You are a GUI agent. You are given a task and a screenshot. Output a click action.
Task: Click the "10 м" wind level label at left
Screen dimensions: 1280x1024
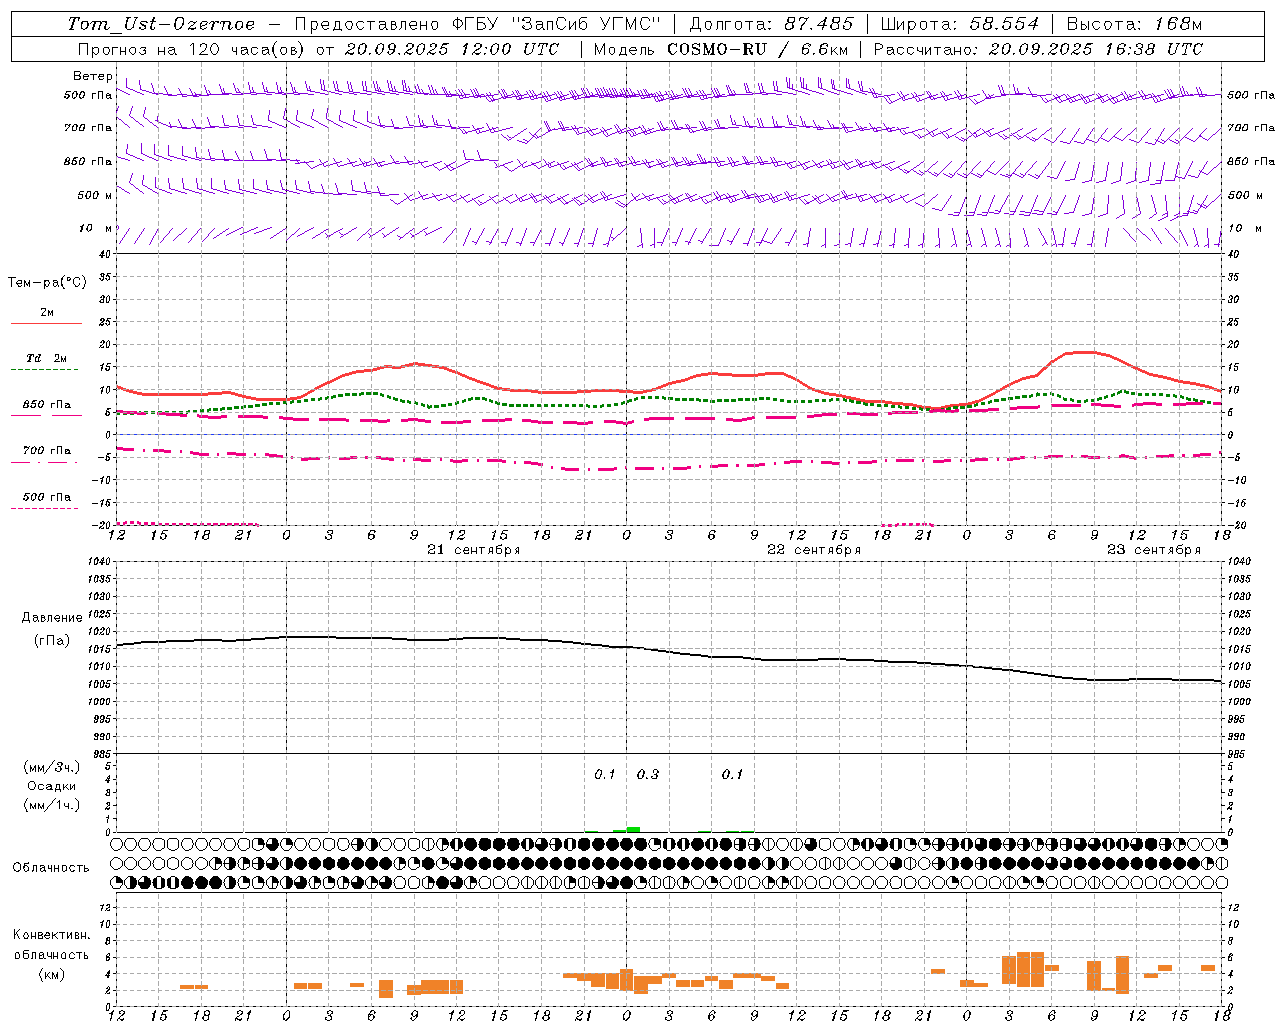pos(96,229)
